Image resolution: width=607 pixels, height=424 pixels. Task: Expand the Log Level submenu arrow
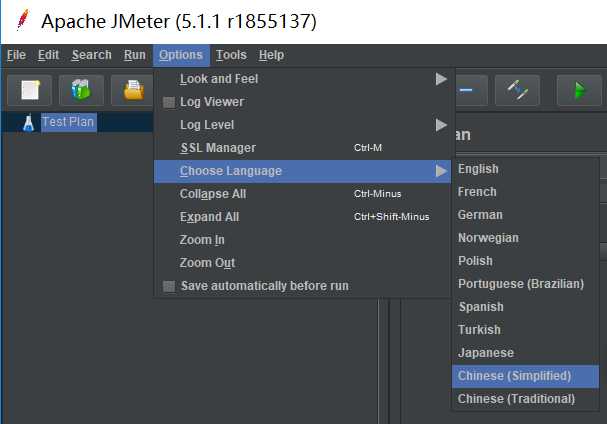441,125
